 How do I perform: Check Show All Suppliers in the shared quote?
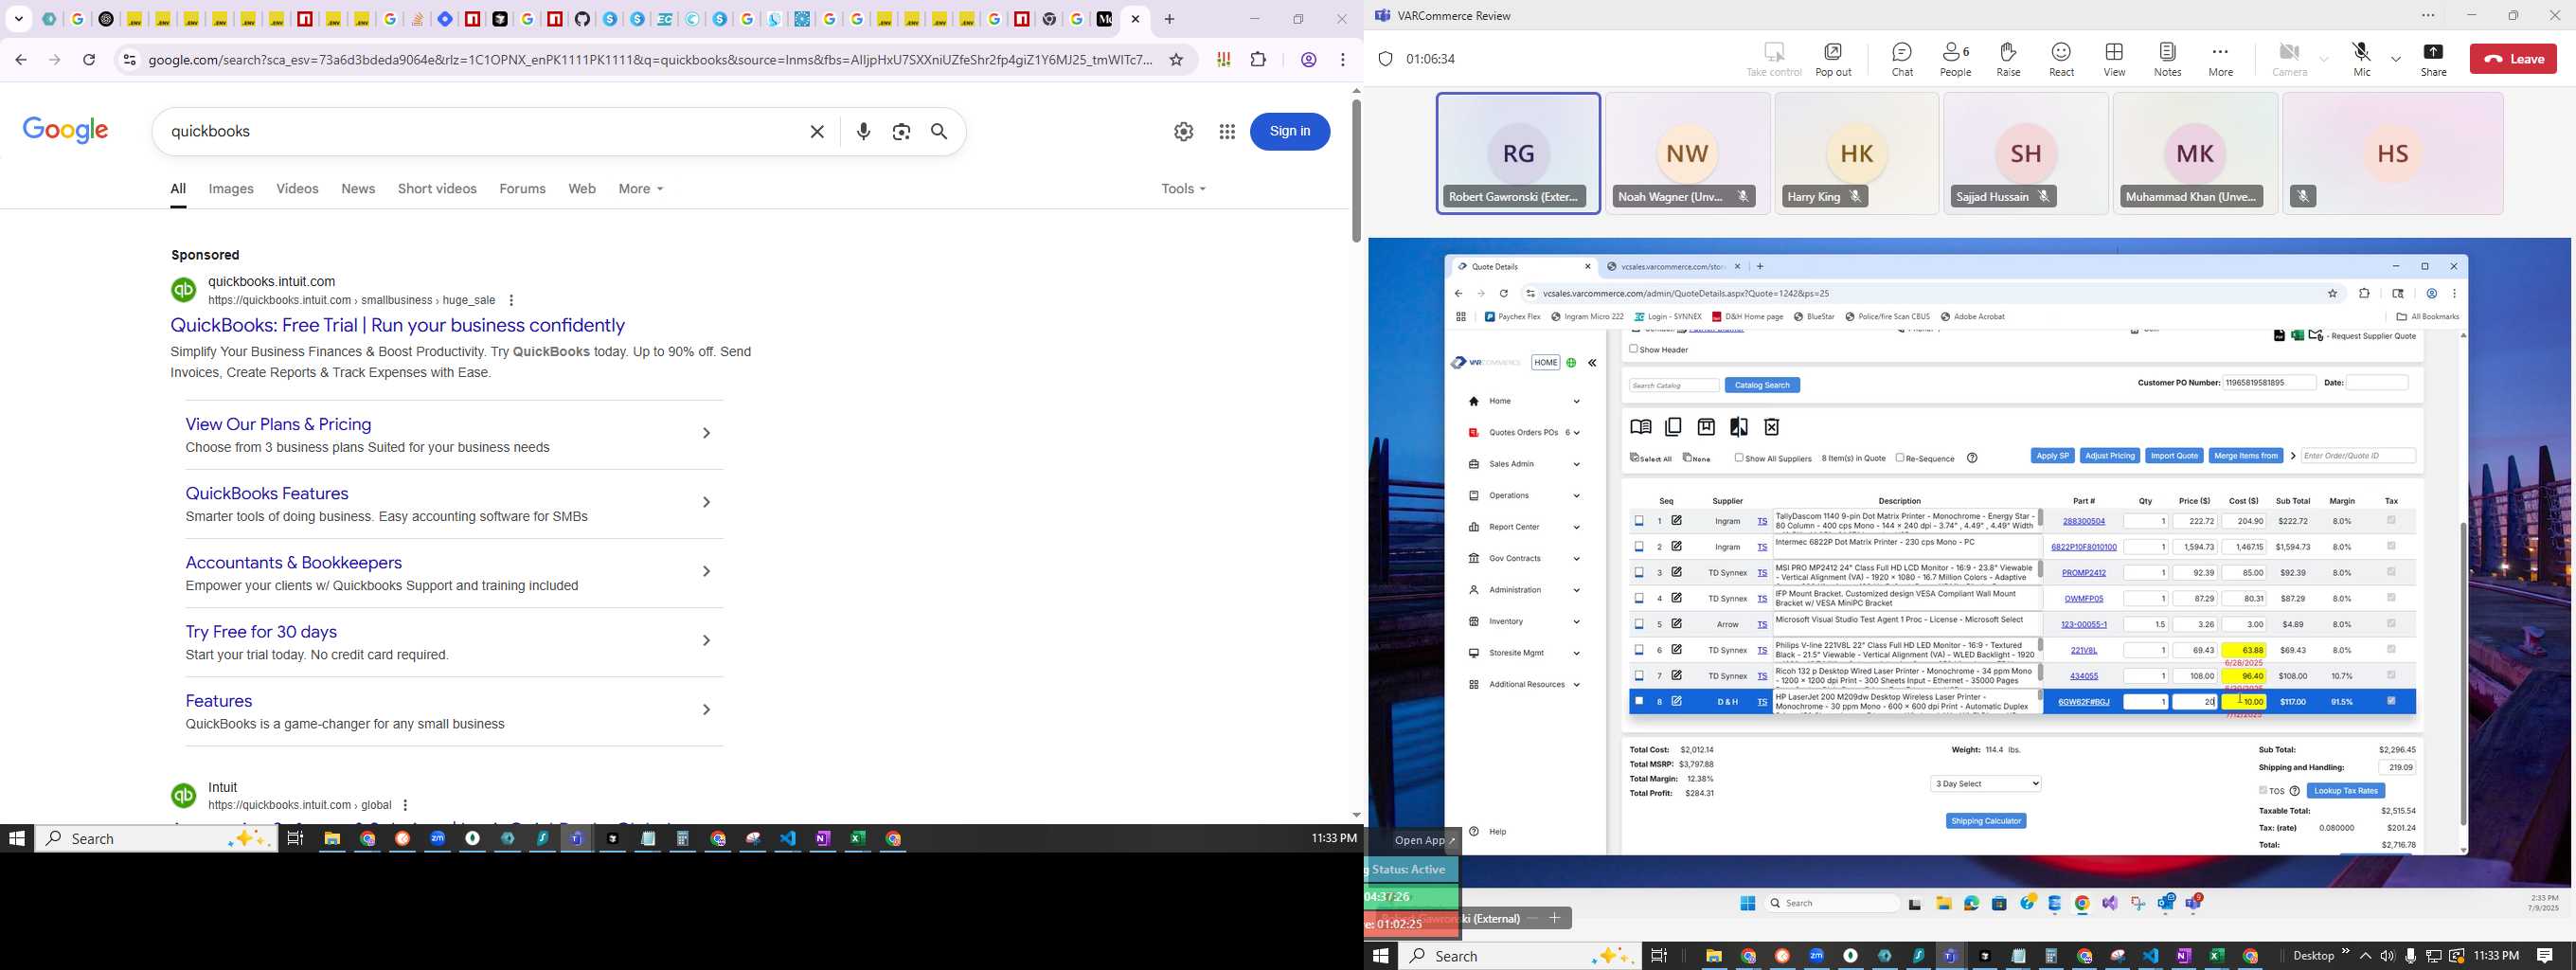[x=1739, y=457]
